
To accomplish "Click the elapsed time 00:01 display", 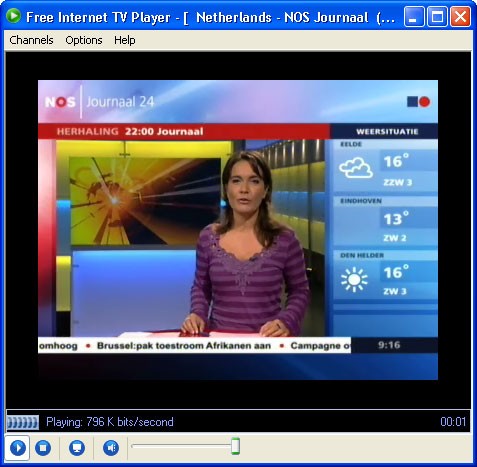I will [x=453, y=422].
